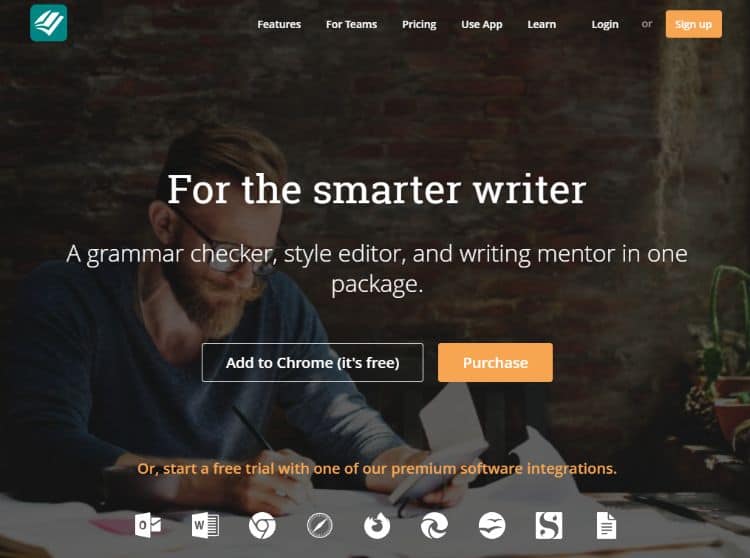
Task: Click the Google Docs document icon
Action: point(607,525)
